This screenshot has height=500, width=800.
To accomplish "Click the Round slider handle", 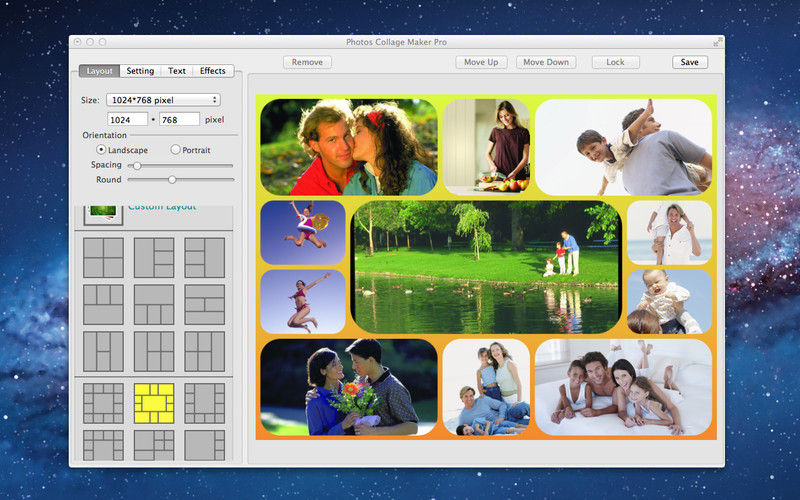I will (172, 180).
